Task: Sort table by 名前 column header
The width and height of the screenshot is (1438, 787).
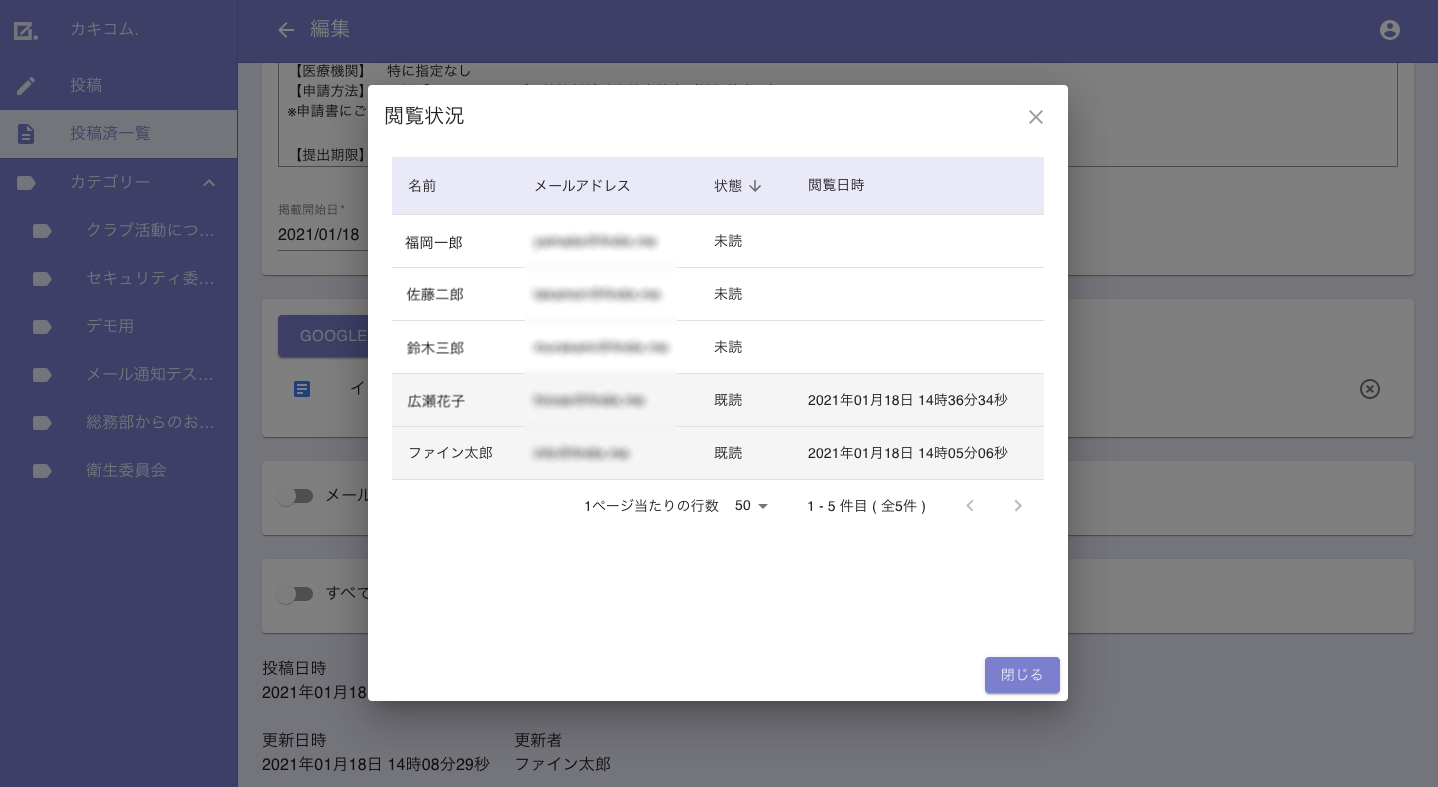Action: click(x=422, y=186)
